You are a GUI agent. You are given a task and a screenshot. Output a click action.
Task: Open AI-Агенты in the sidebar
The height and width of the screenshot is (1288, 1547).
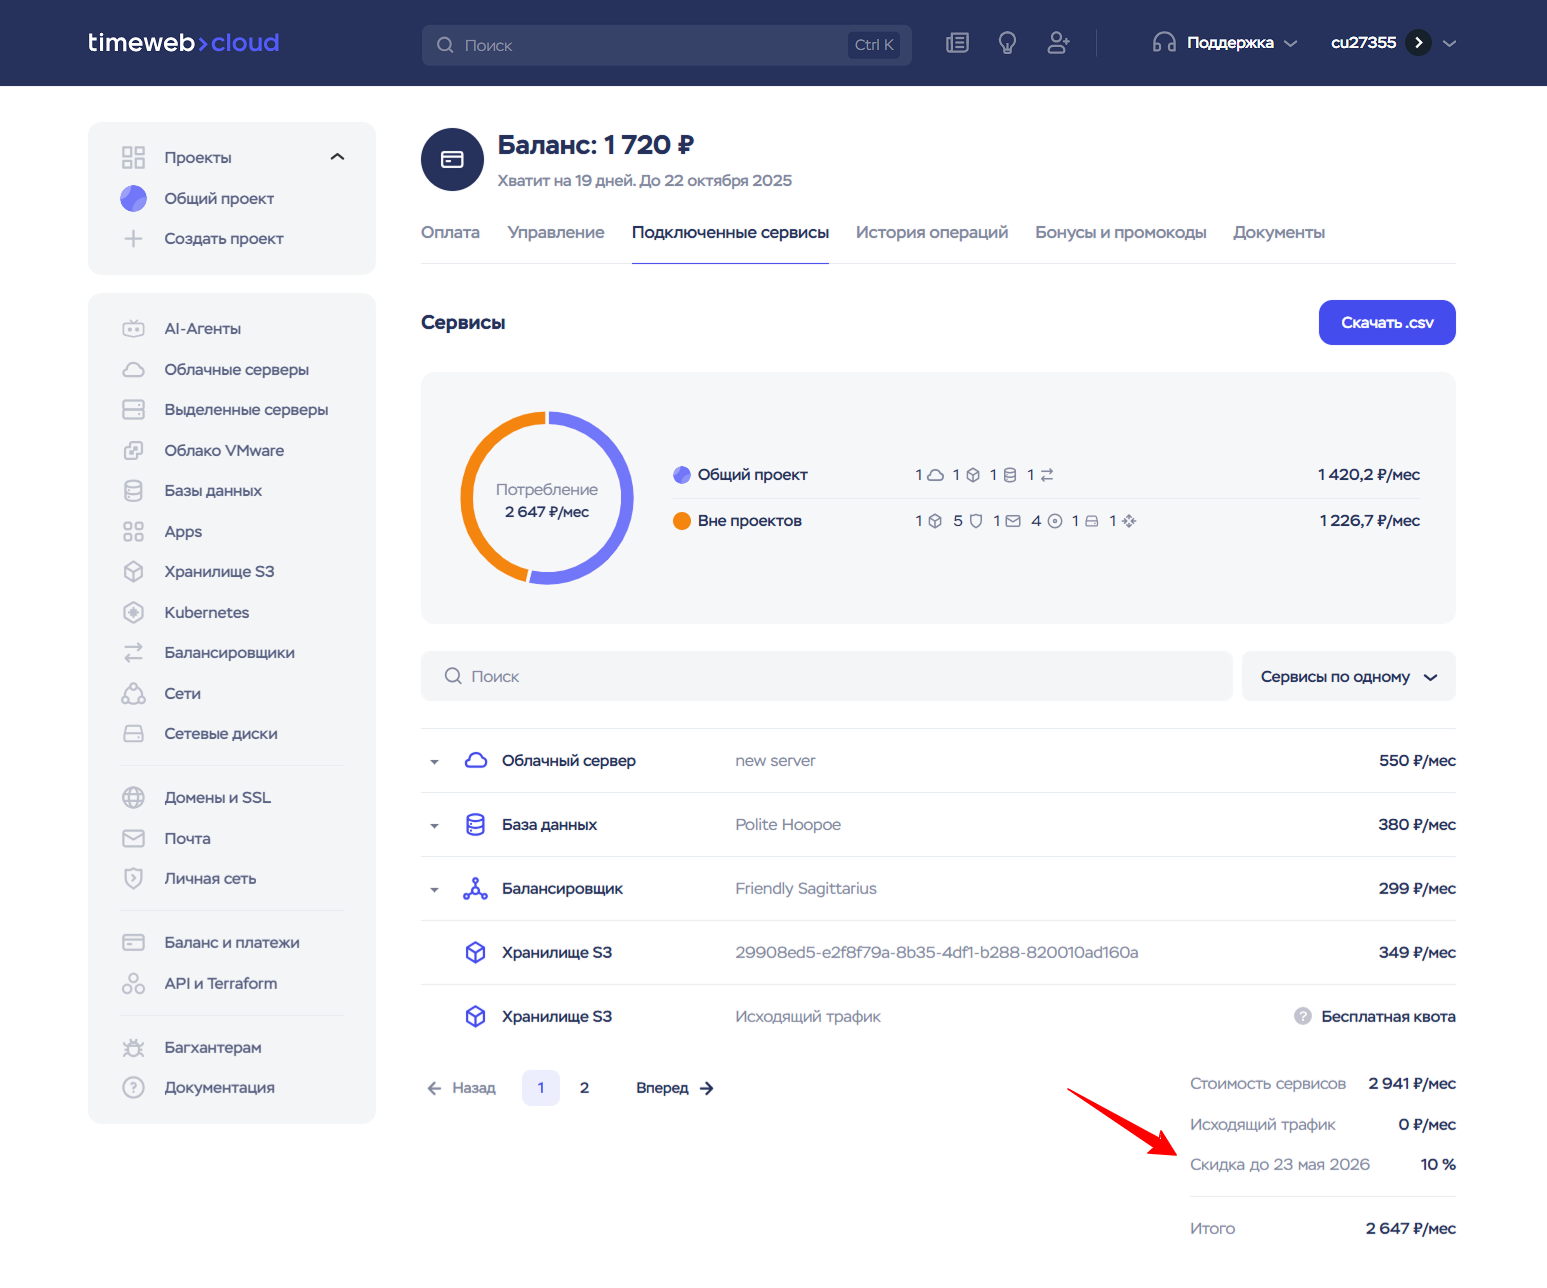(202, 328)
